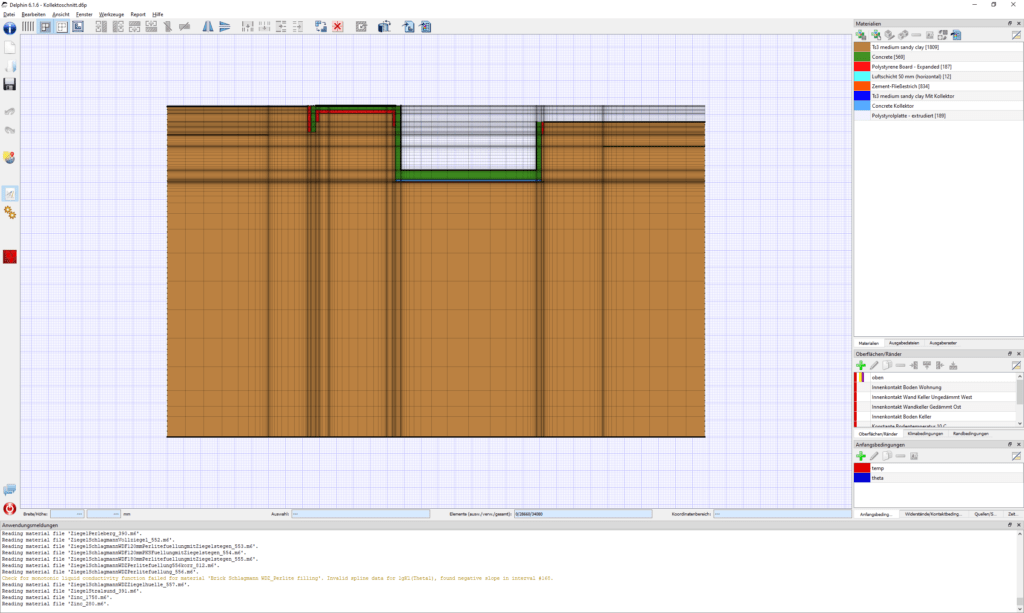Open the Bearbeiten menu
The width and height of the screenshot is (1024, 613).
[x=33, y=14]
